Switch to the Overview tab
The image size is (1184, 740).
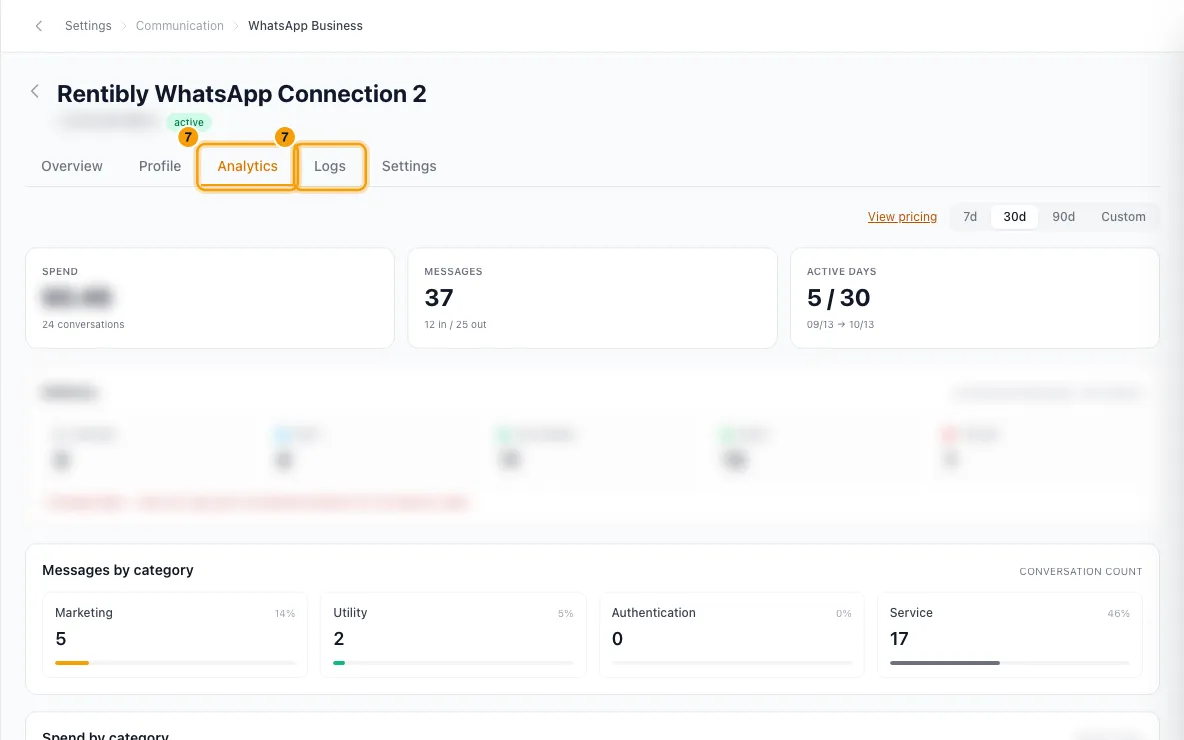click(72, 166)
